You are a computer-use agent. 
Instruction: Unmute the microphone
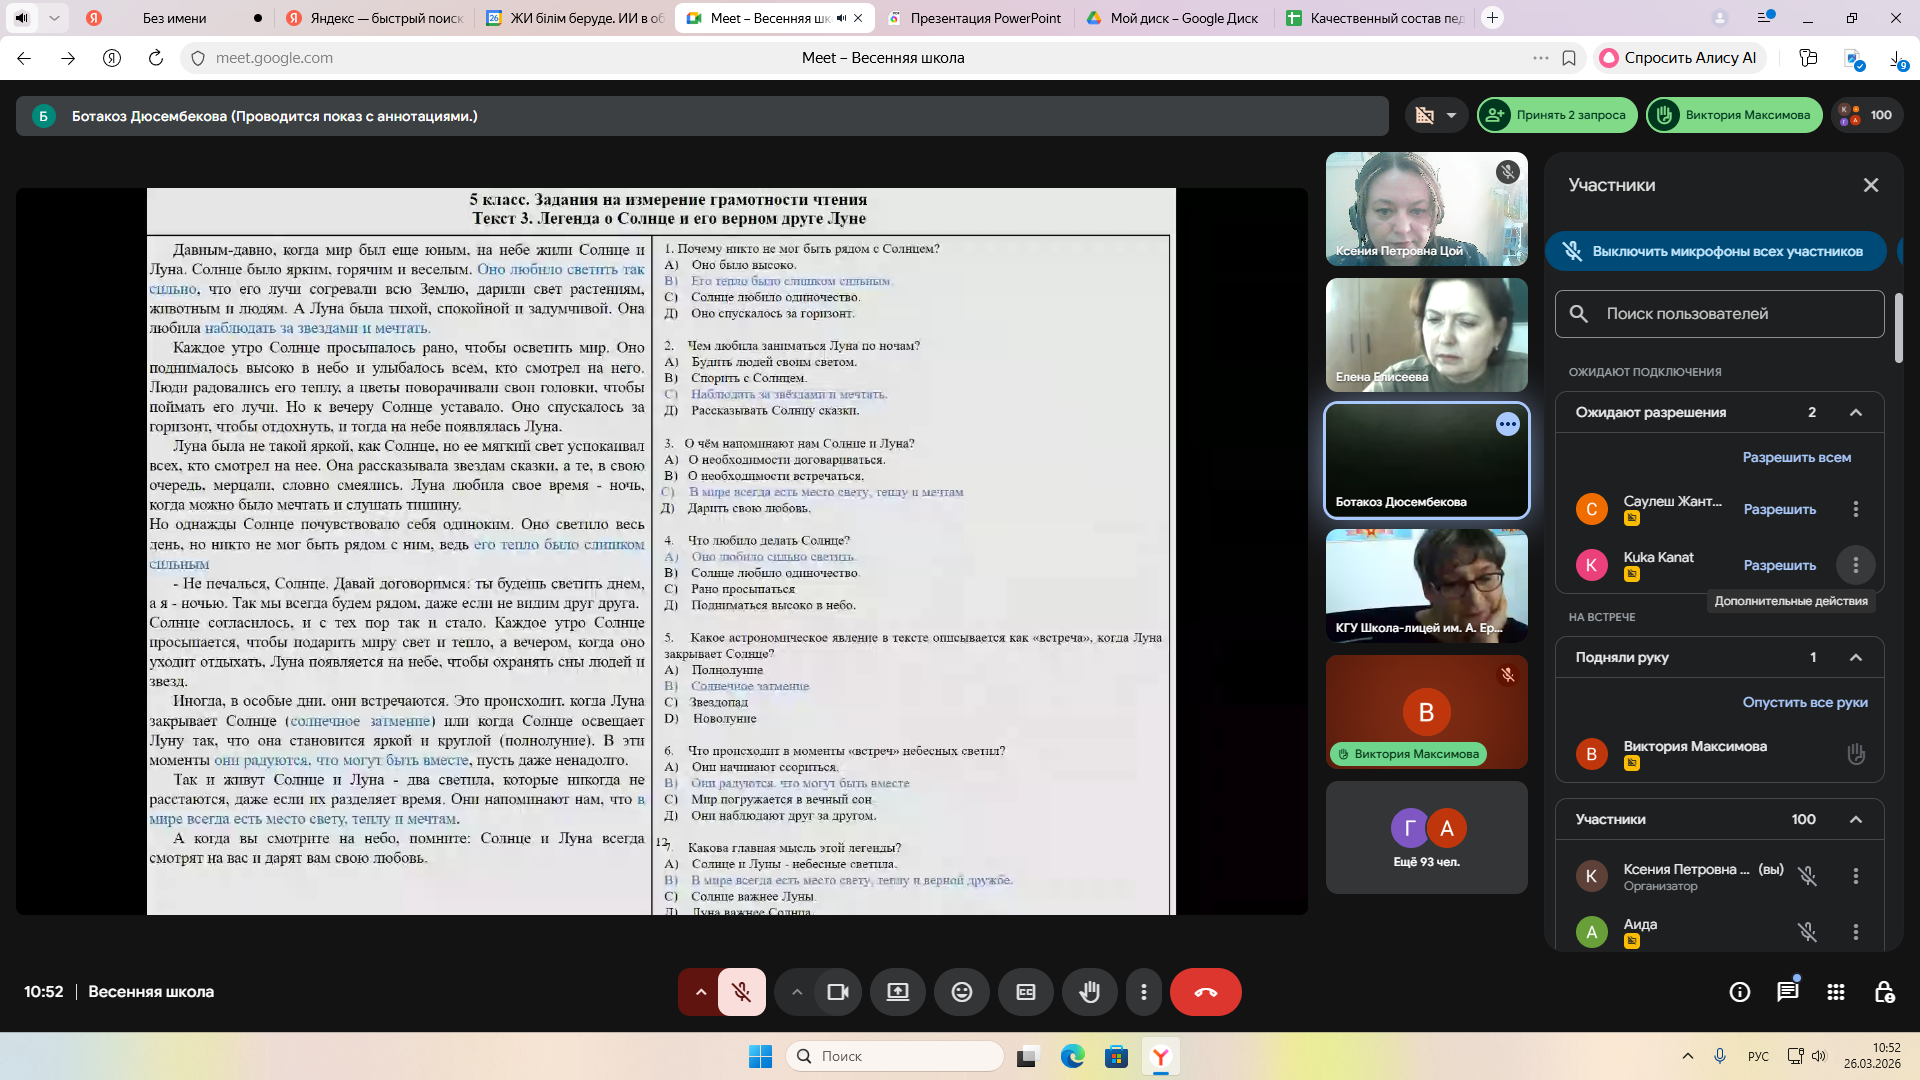741,992
